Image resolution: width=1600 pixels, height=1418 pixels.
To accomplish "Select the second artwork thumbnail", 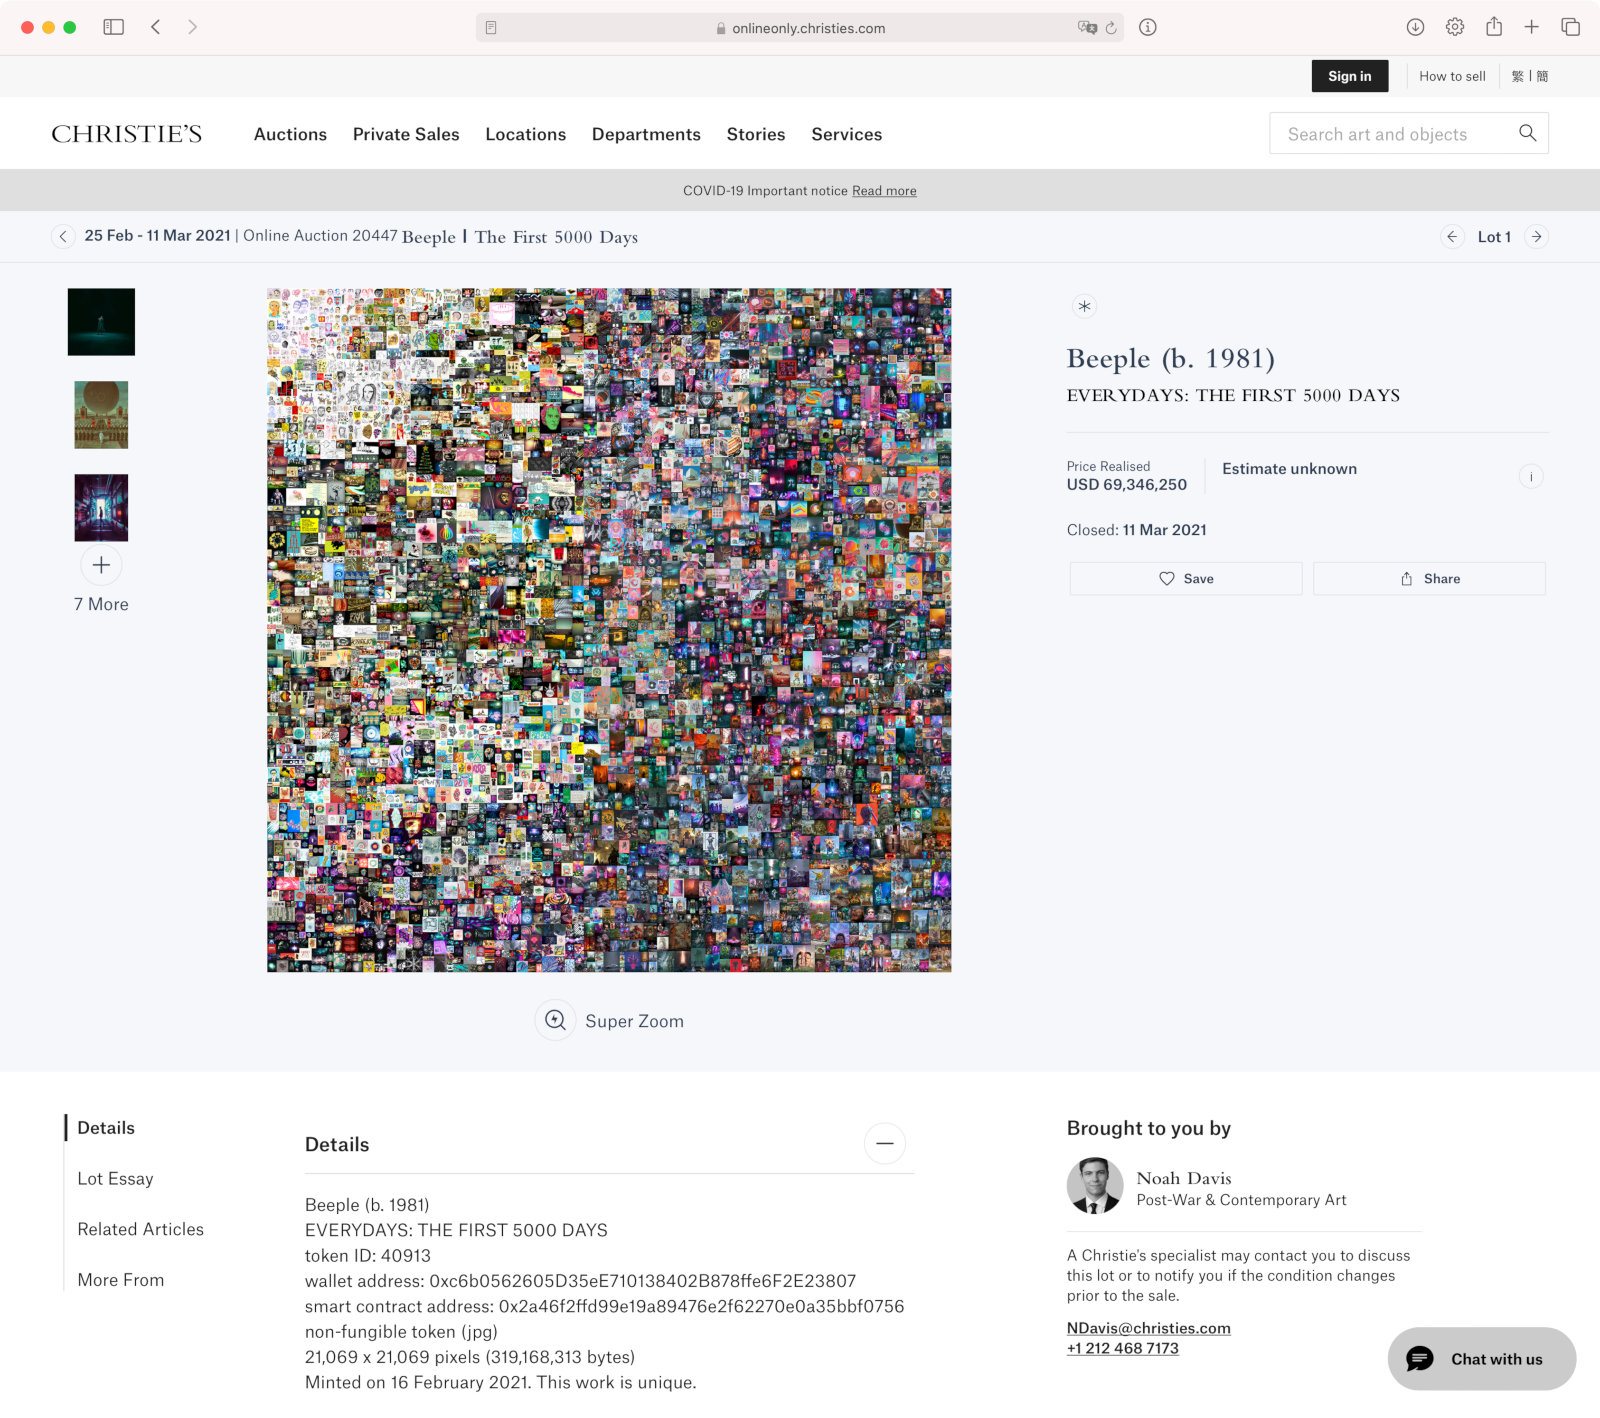I will click(101, 414).
